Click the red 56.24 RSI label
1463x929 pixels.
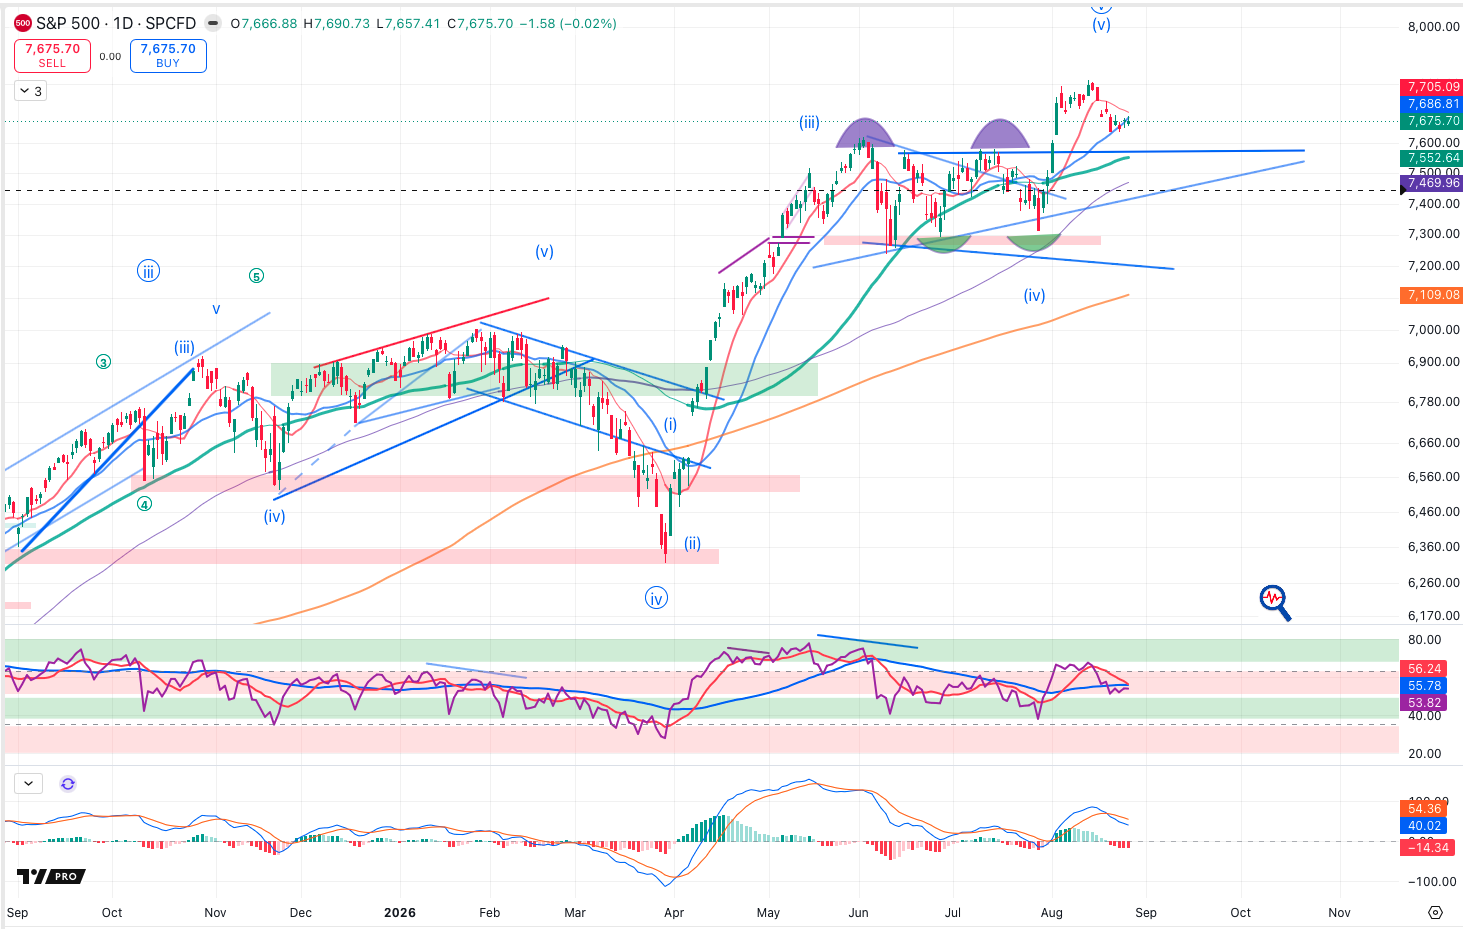(x=1424, y=669)
